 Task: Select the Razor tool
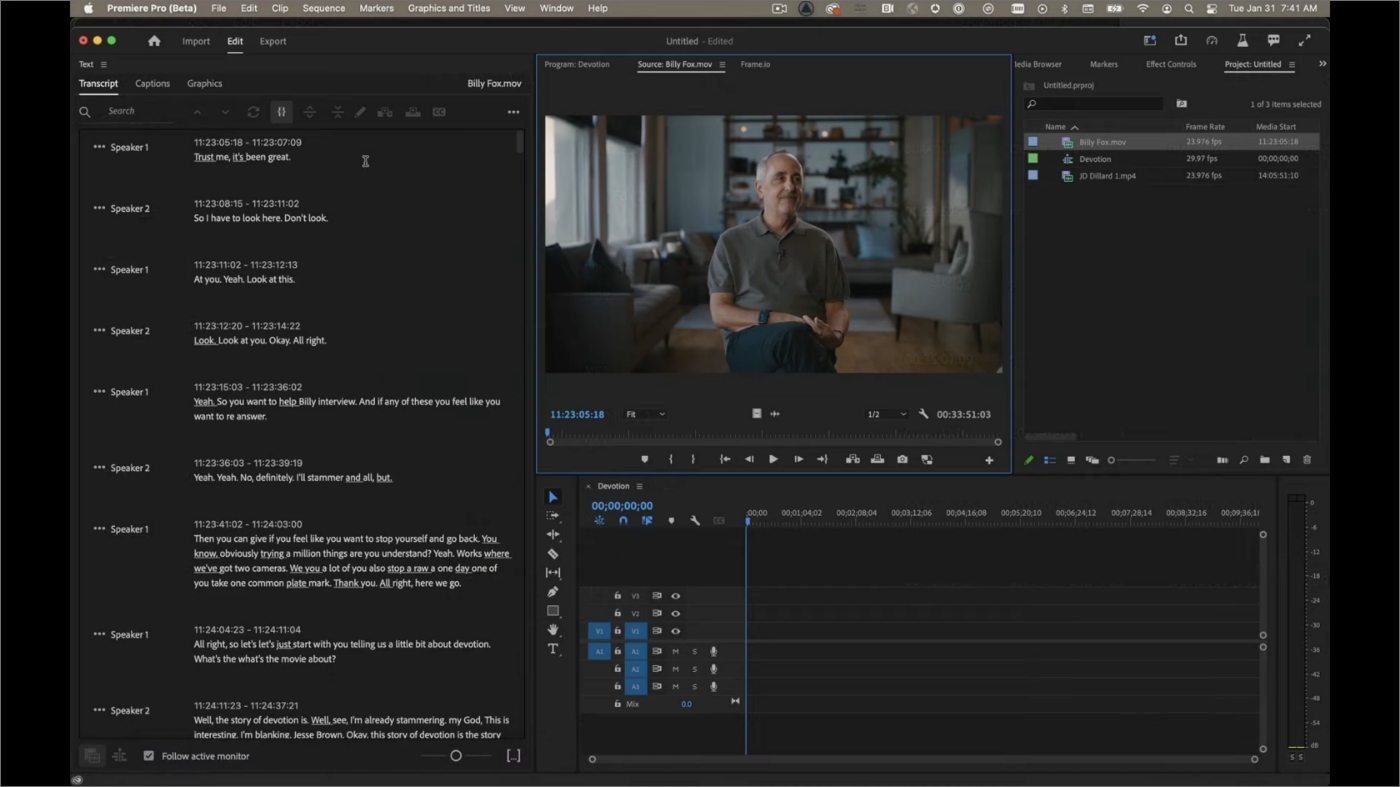[553, 554]
